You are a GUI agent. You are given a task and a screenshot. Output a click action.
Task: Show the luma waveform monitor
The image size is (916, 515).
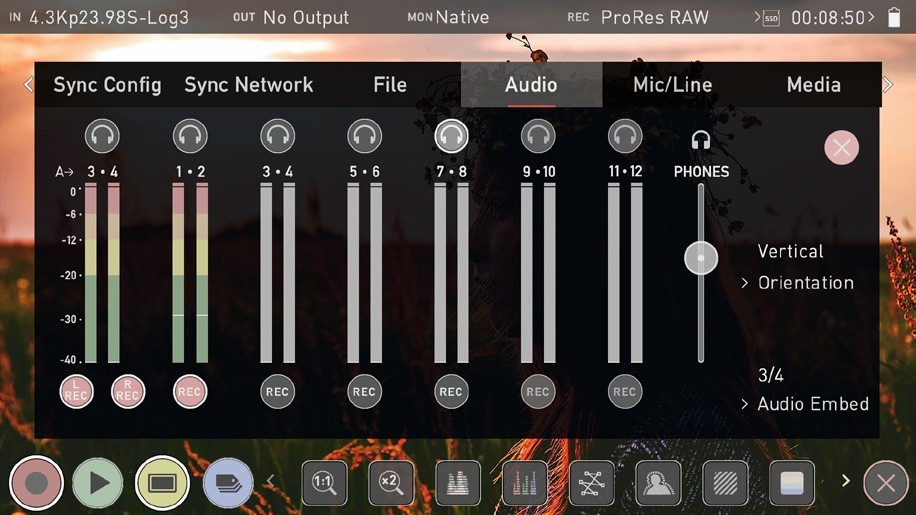[457, 483]
